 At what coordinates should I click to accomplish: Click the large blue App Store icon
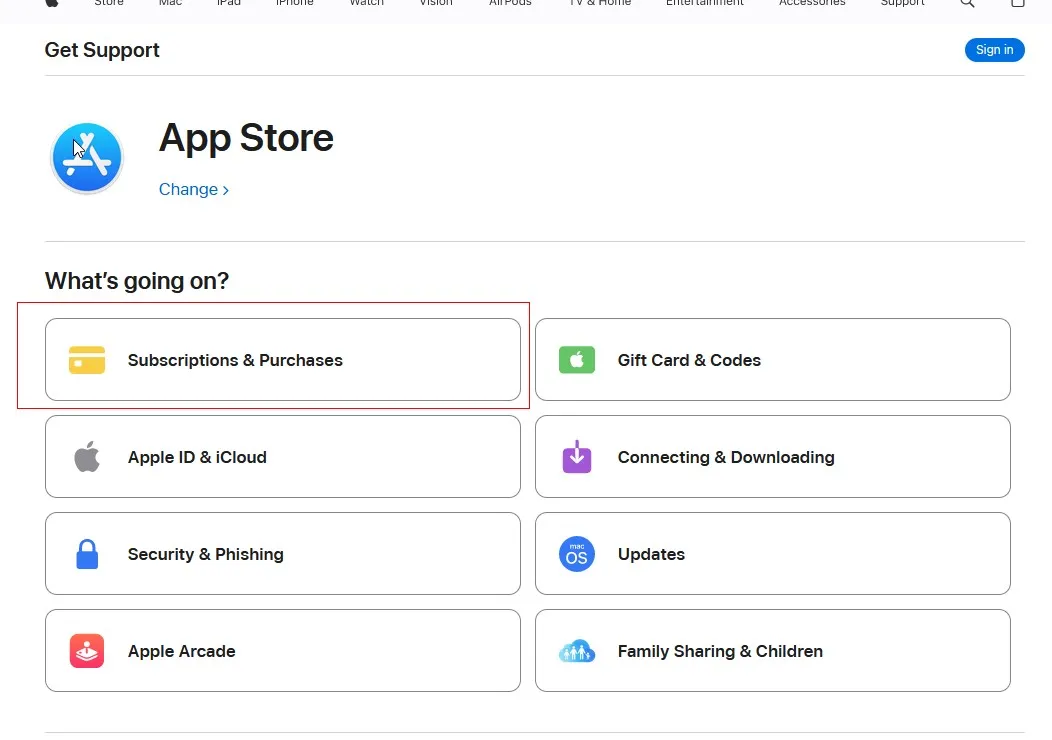[x=87, y=158]
